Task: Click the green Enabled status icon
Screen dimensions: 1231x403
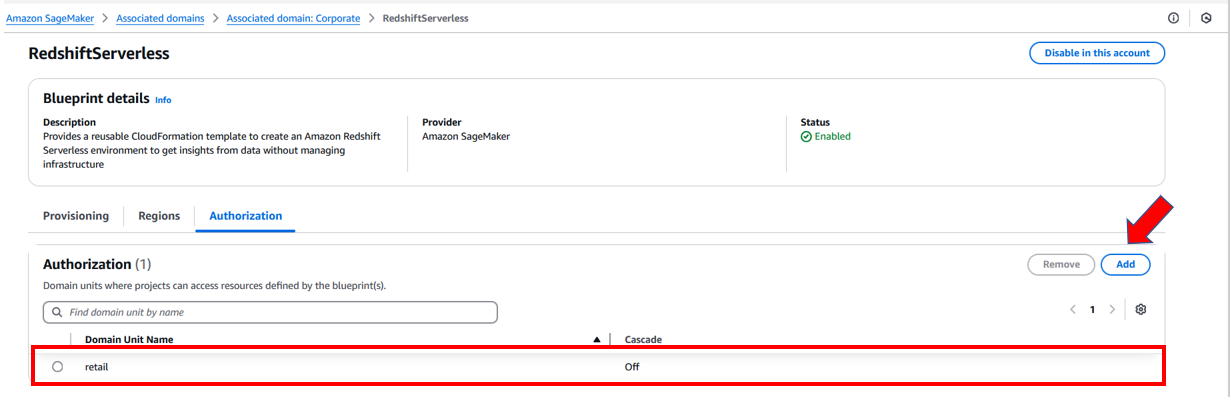Action: tap(806, 136)
